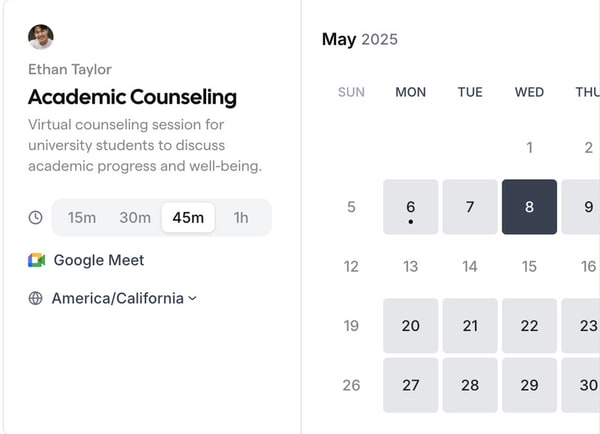Choose May 21 on the calendar
The image size is (600, 434).
click(x=470, y=325)
